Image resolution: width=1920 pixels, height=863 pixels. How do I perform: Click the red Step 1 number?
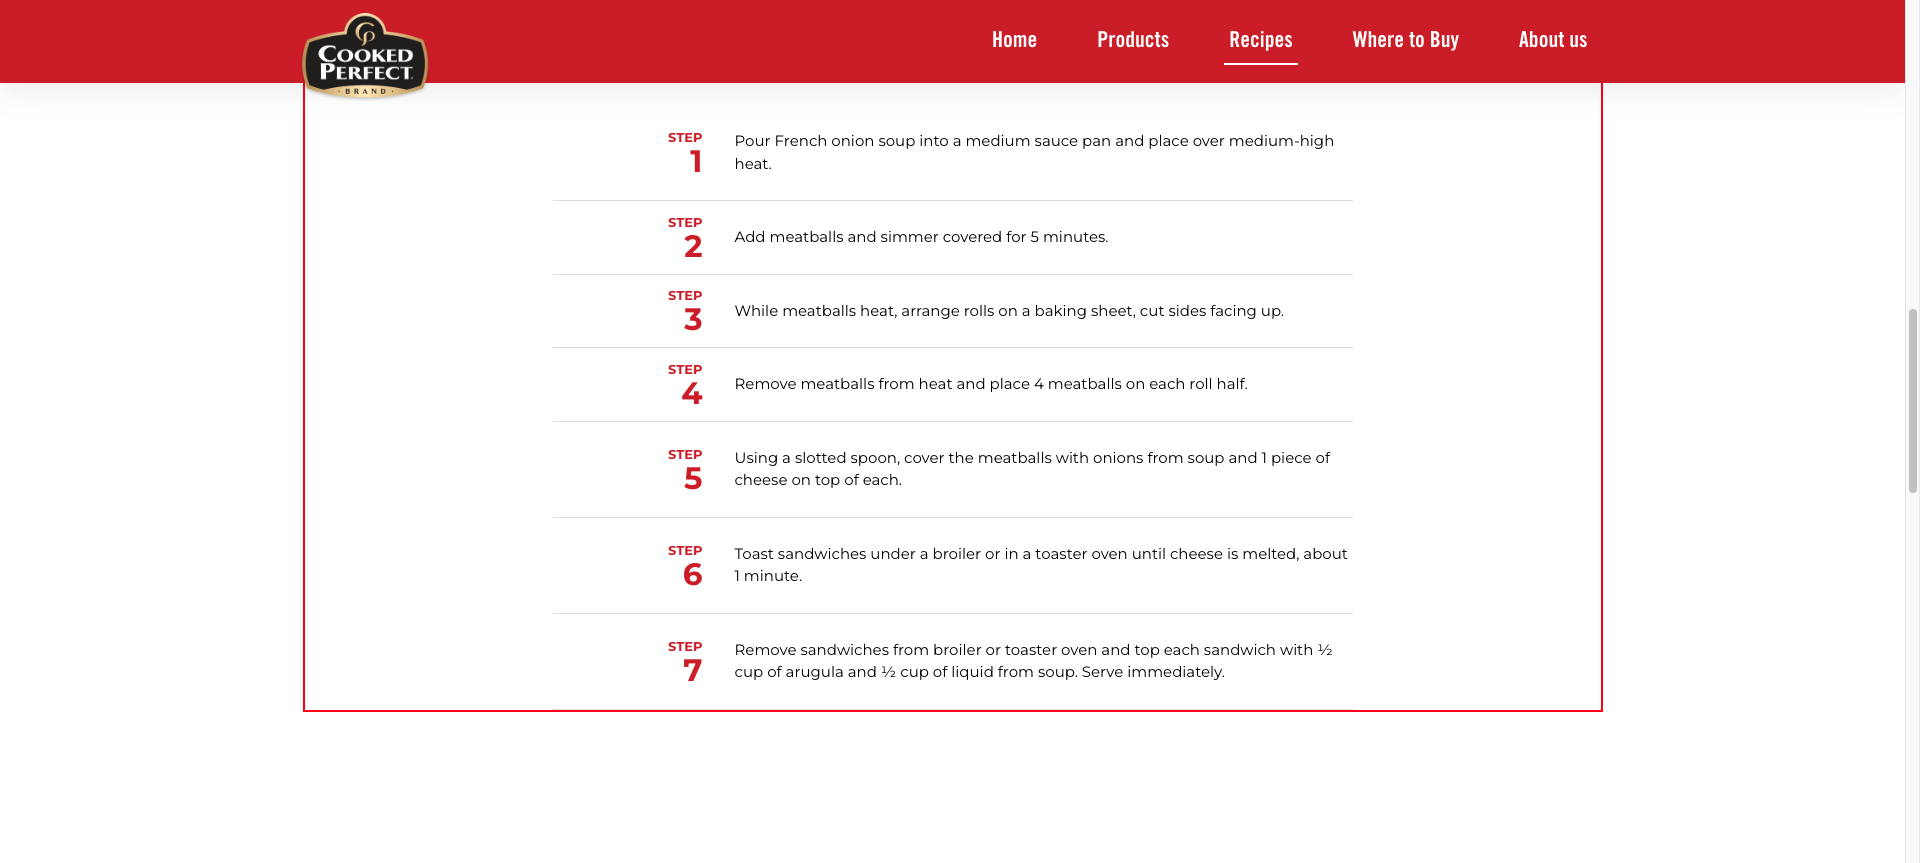pyautogui.click(x=695, y=162)
